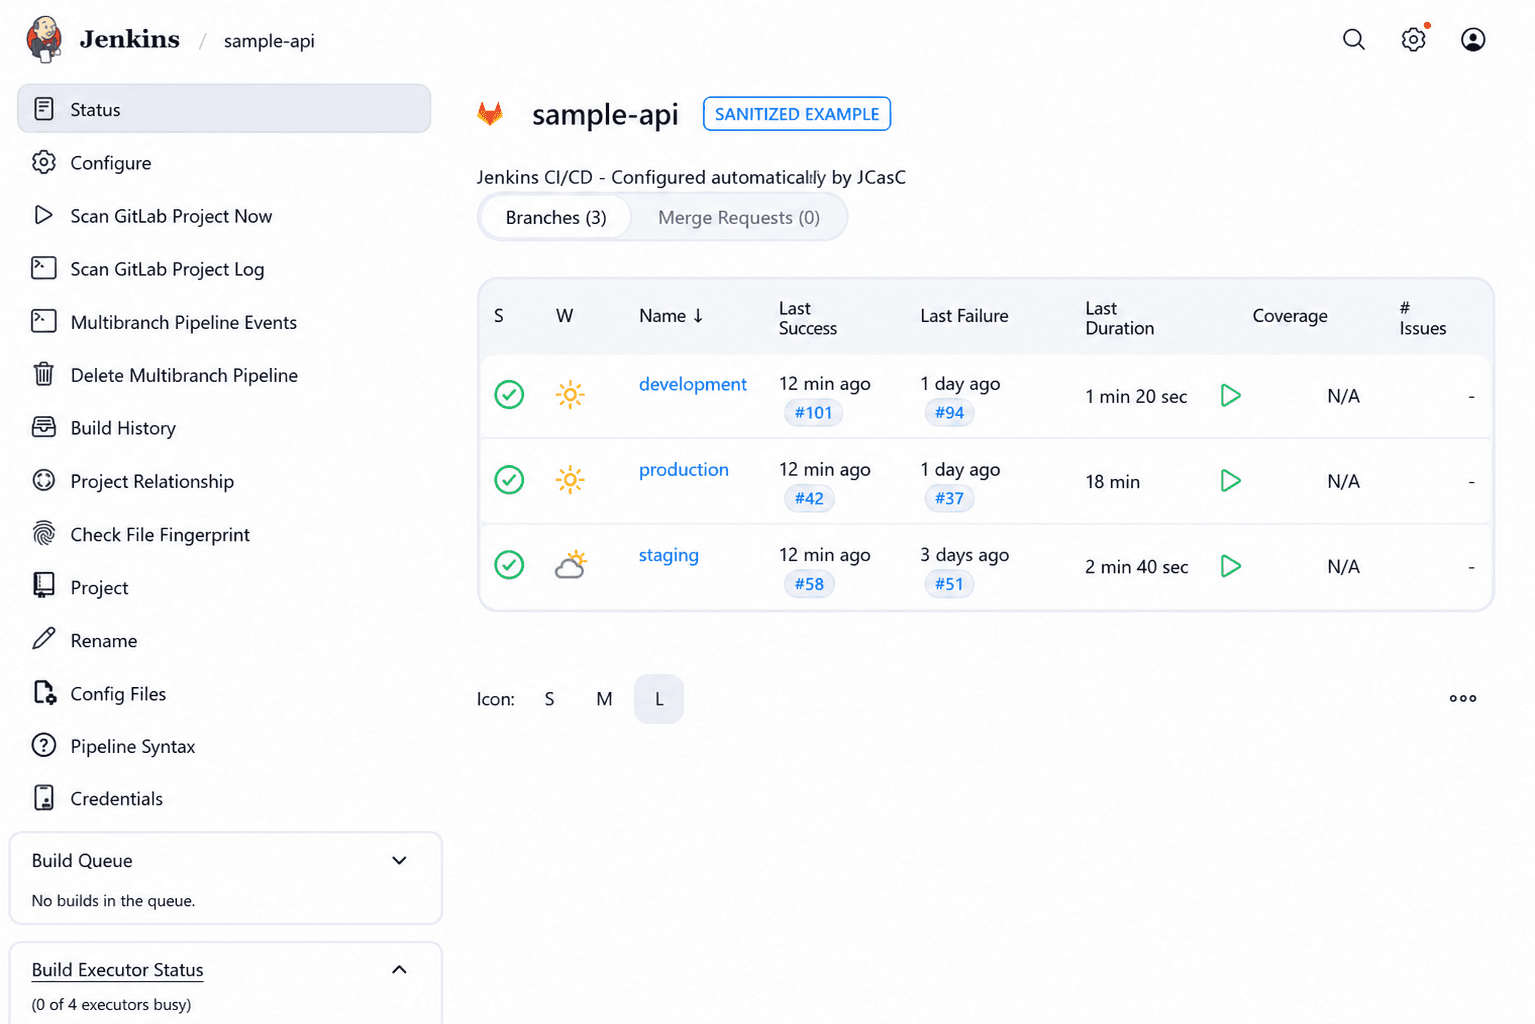Open build #42 badge

[x=809, y=498]
